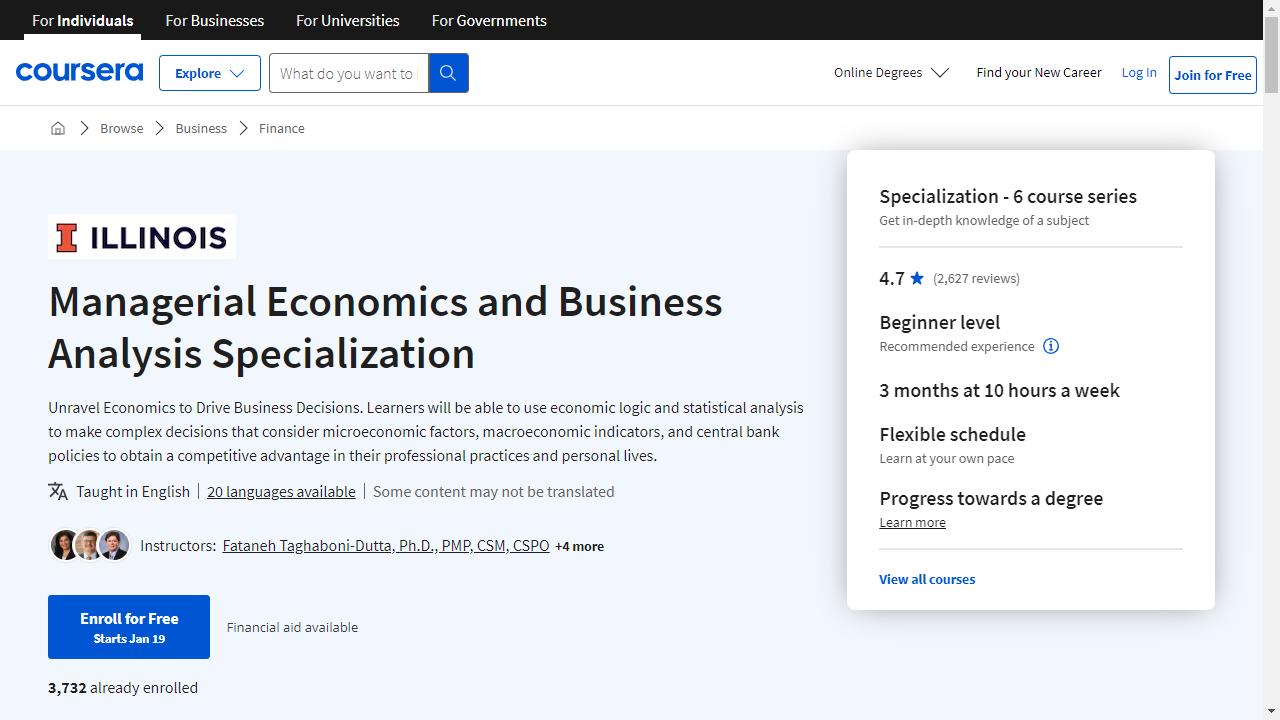The width and height of the screenshot is (1280, 720).
Task: Click the scrollbar up arrow
Action: tap(1271, 8)
